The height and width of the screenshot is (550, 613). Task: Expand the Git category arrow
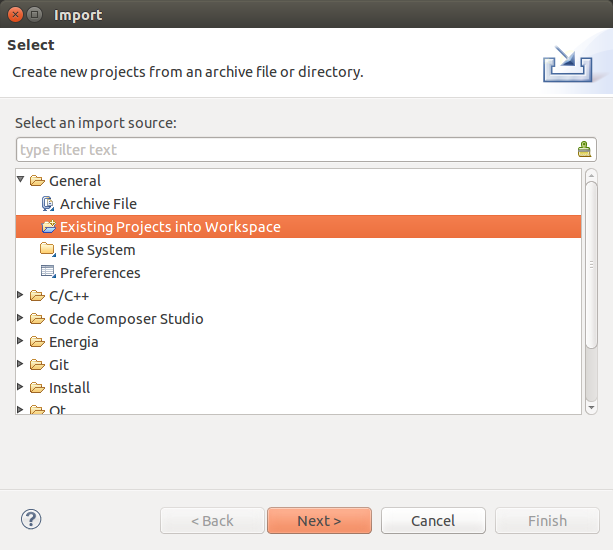(22, 365)
